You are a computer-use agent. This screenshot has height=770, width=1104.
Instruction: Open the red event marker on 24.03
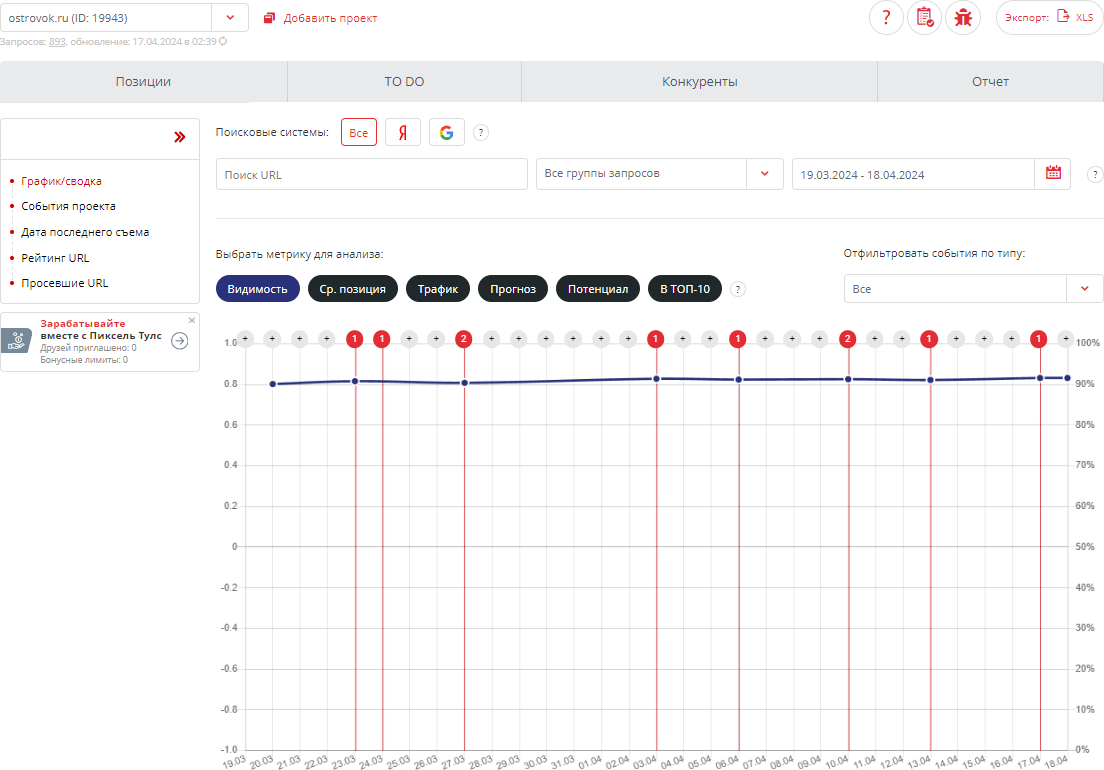(382, 339)
